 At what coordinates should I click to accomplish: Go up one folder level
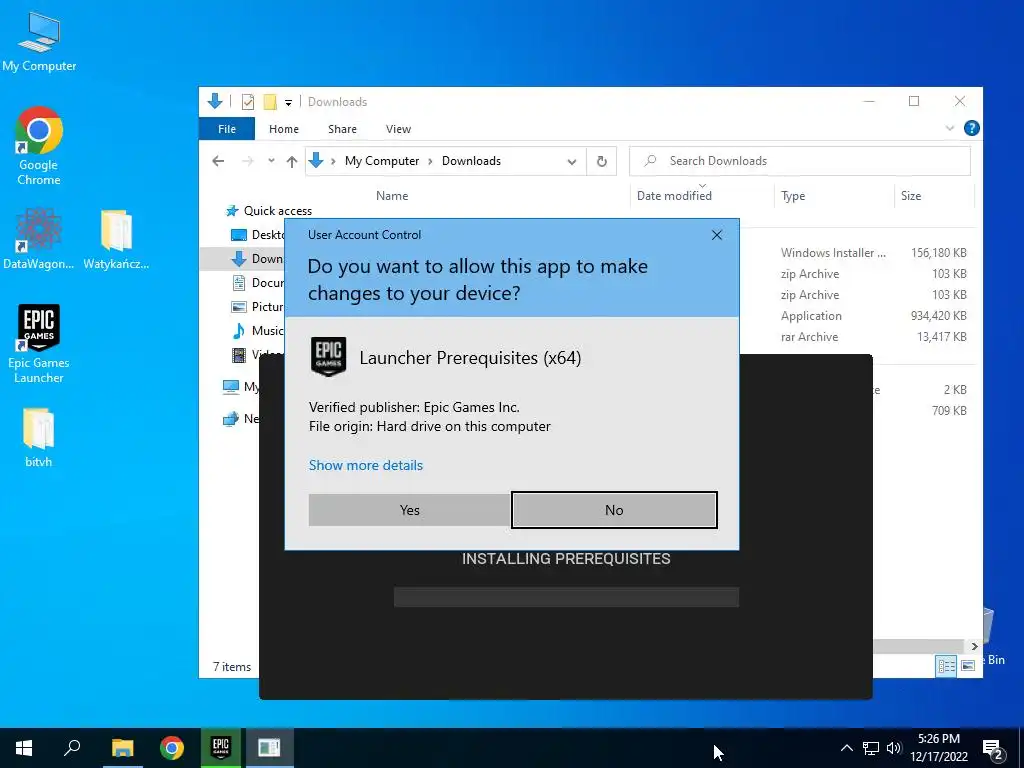pos(292,161)
